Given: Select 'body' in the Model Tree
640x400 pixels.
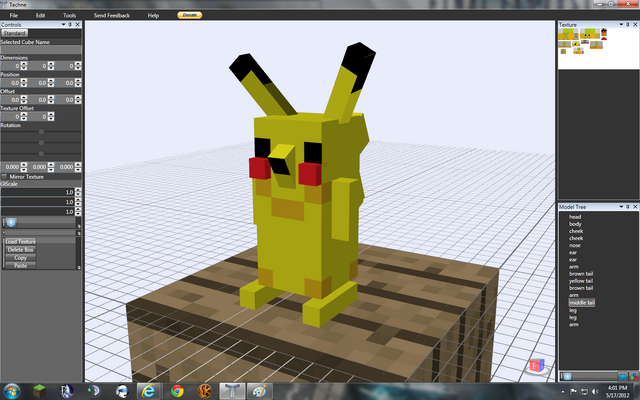Looking at the screenshot, I should pos(575,224).
